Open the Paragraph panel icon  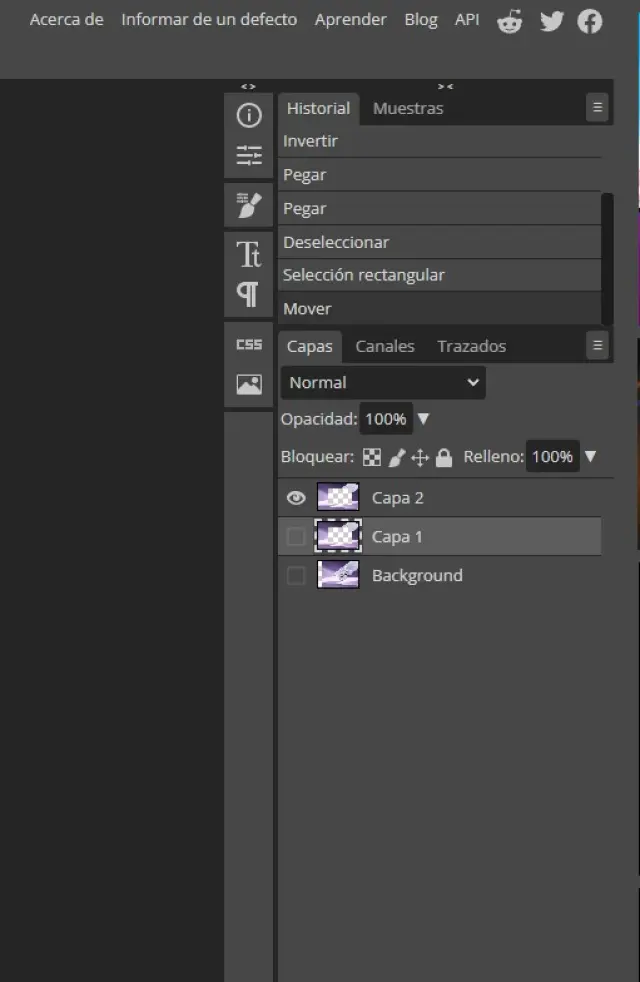[249, 294]
